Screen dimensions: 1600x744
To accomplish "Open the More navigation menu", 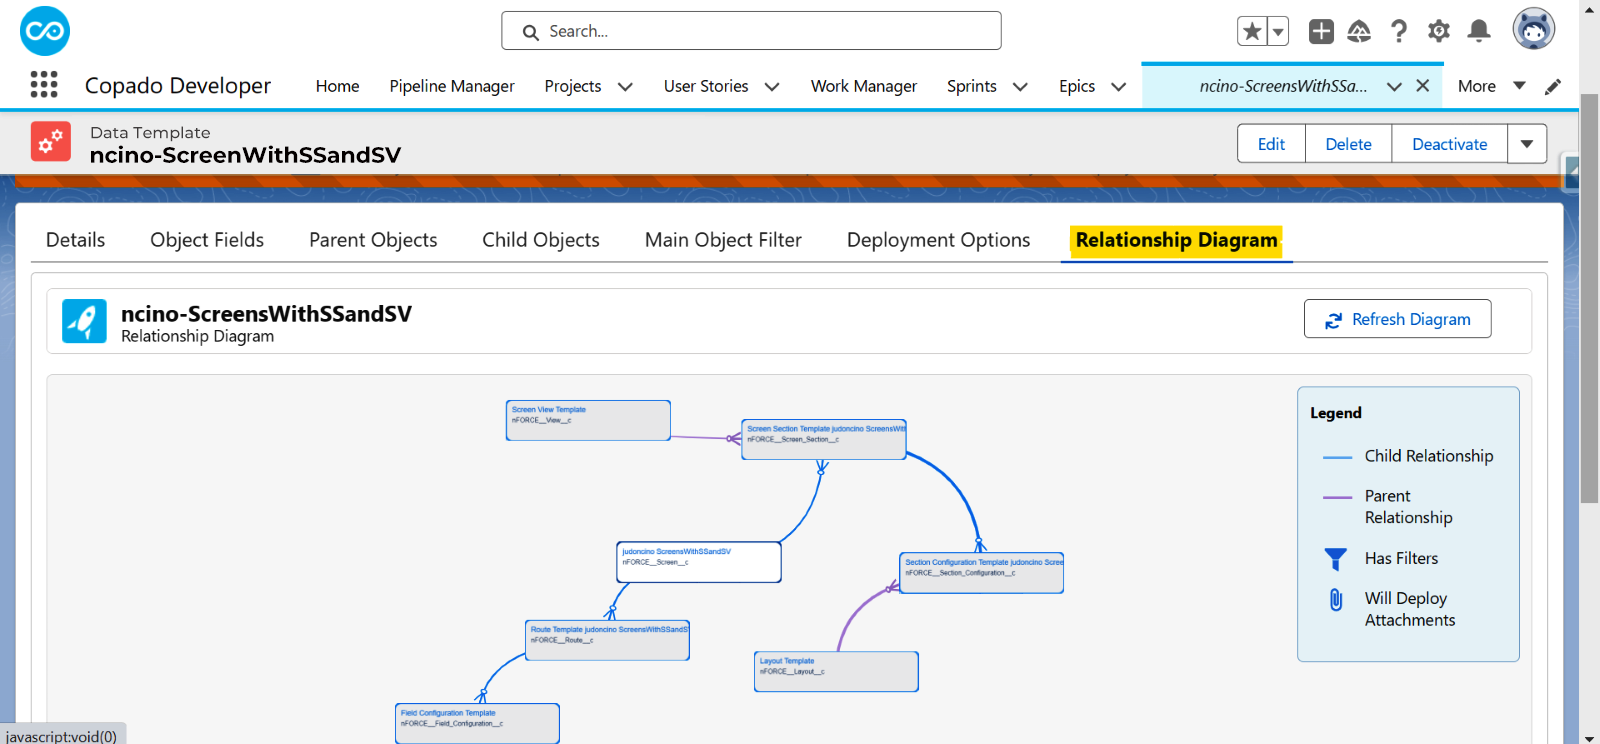I will [1491, 86].
